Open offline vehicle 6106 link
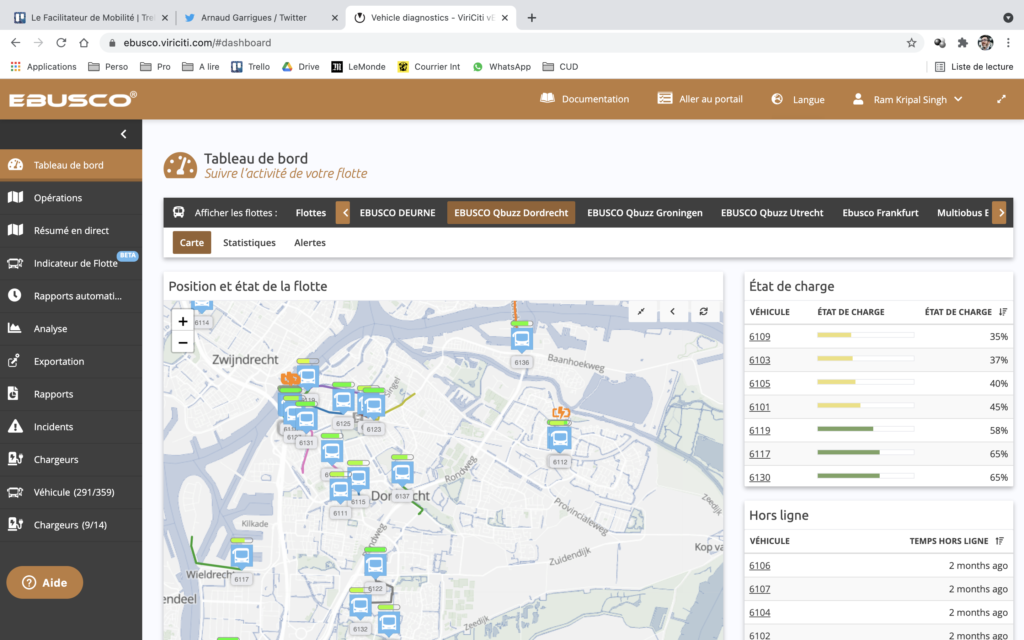The image size is (1024, 640). [760, 566]
